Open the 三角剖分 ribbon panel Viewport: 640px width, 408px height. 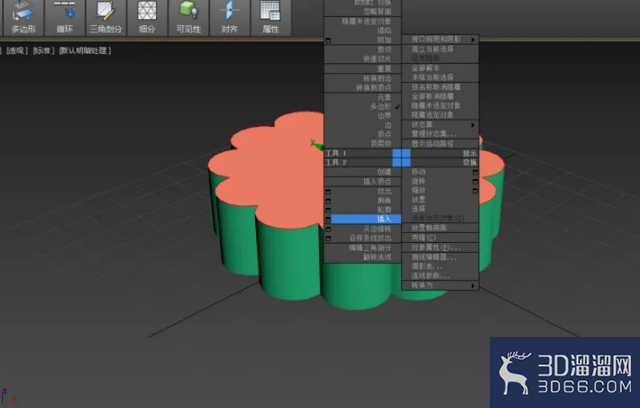[106, 18]
